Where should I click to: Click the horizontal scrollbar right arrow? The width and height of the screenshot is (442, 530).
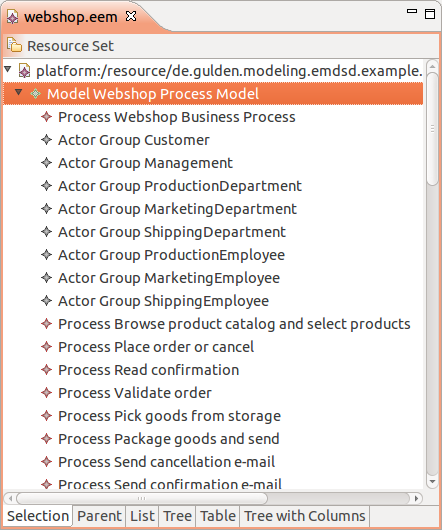tap(417, 498)
